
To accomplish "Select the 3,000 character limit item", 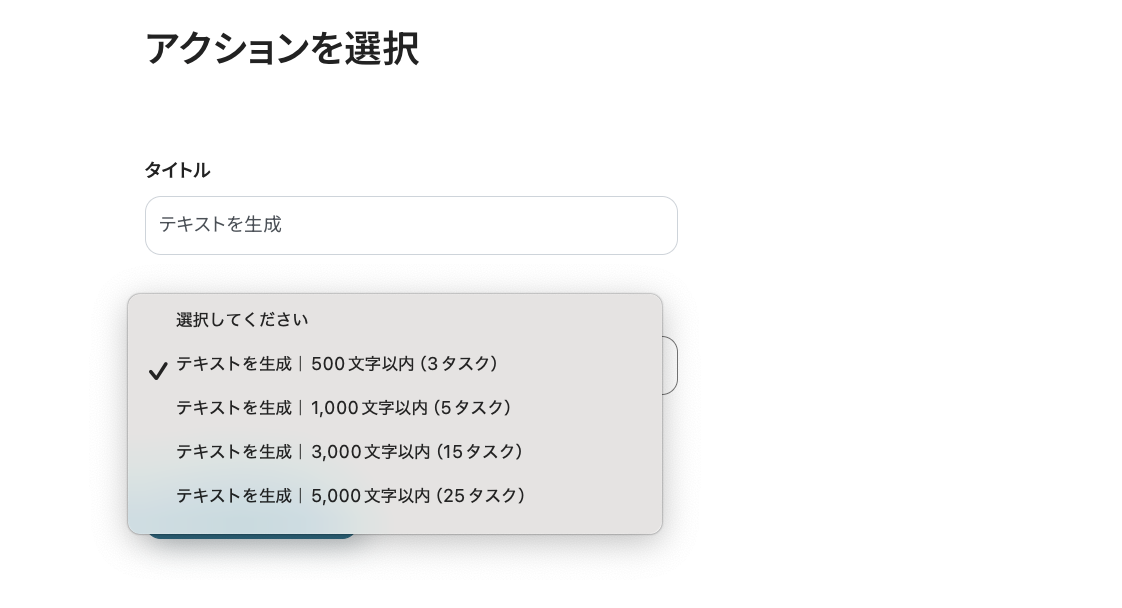I will (349, 452).
